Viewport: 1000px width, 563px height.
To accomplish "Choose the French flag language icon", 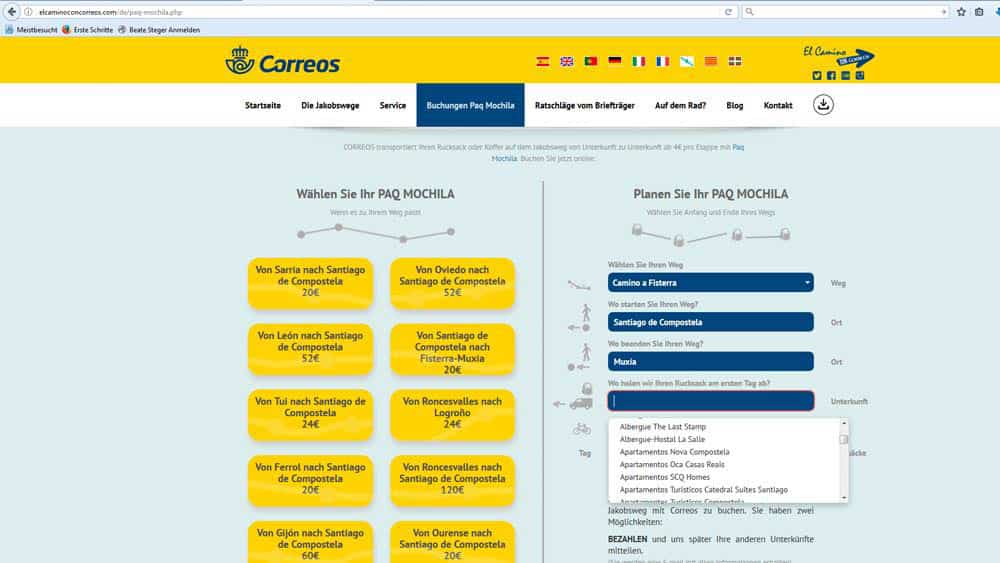I will point(662,61).
